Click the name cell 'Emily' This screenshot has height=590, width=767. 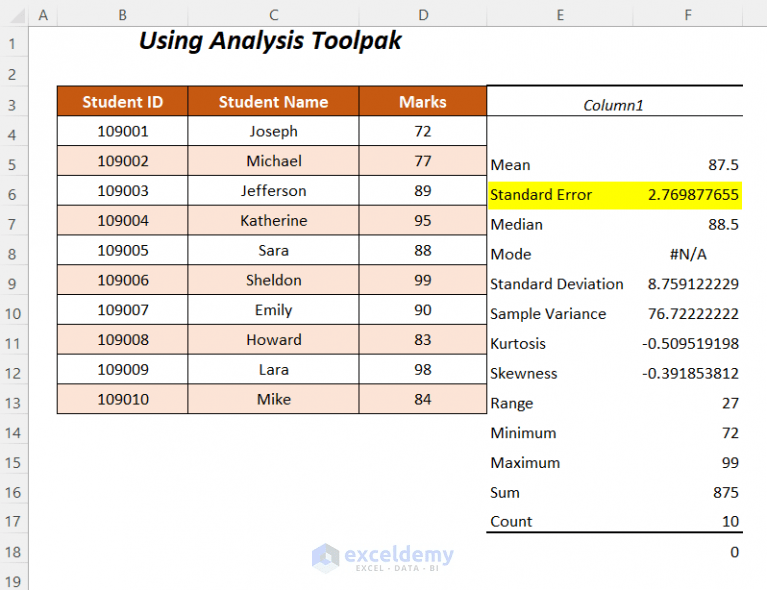click(x=273, y=310)
